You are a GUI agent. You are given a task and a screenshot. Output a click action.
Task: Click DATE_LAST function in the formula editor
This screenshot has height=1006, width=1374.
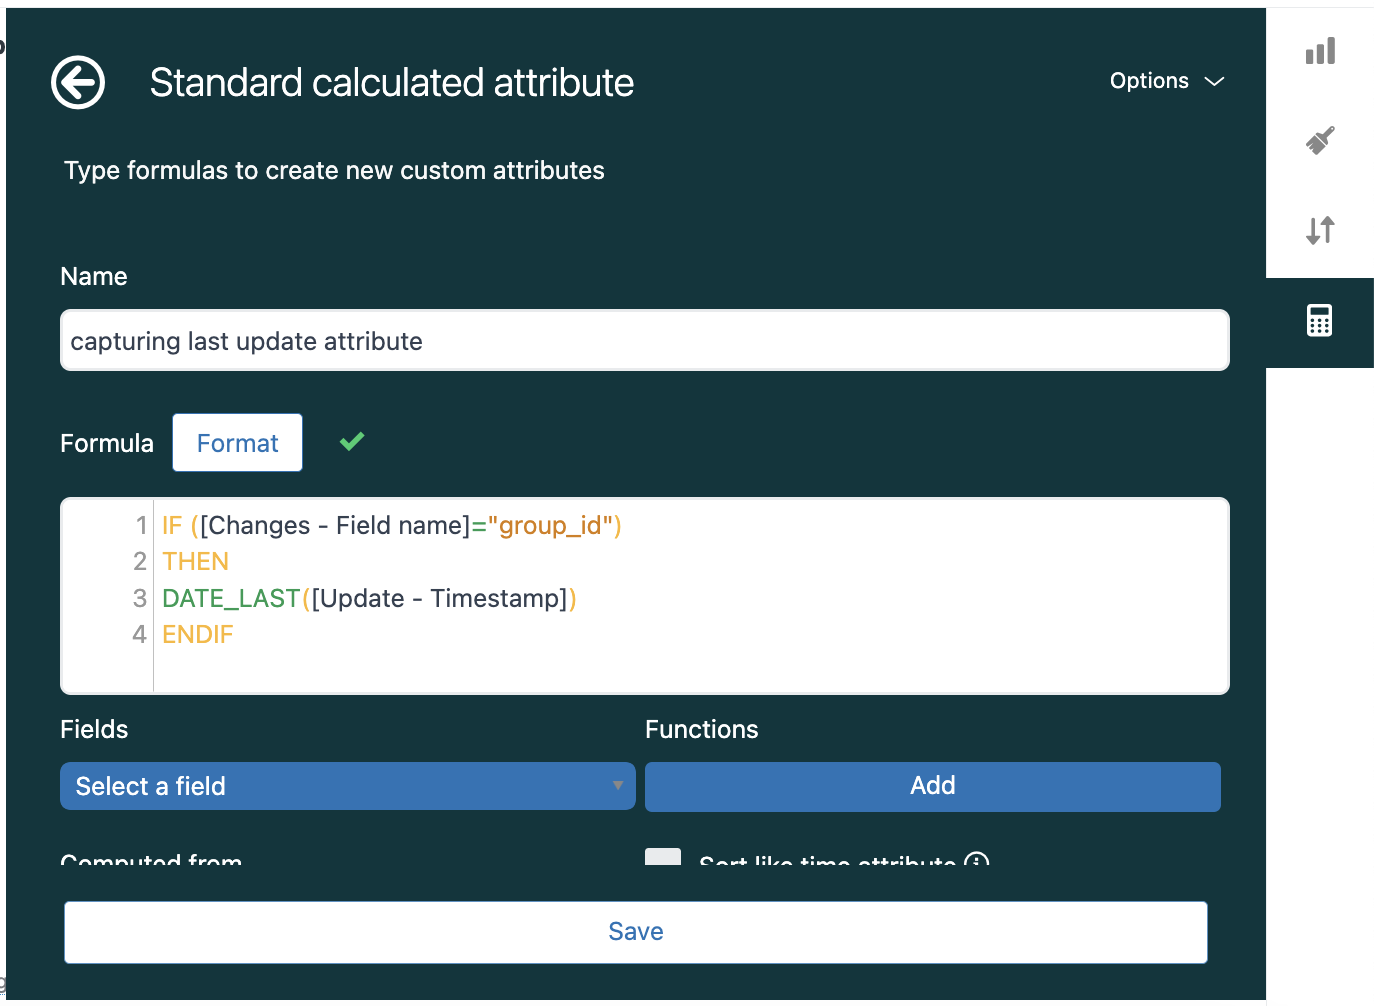click(231, 599)
